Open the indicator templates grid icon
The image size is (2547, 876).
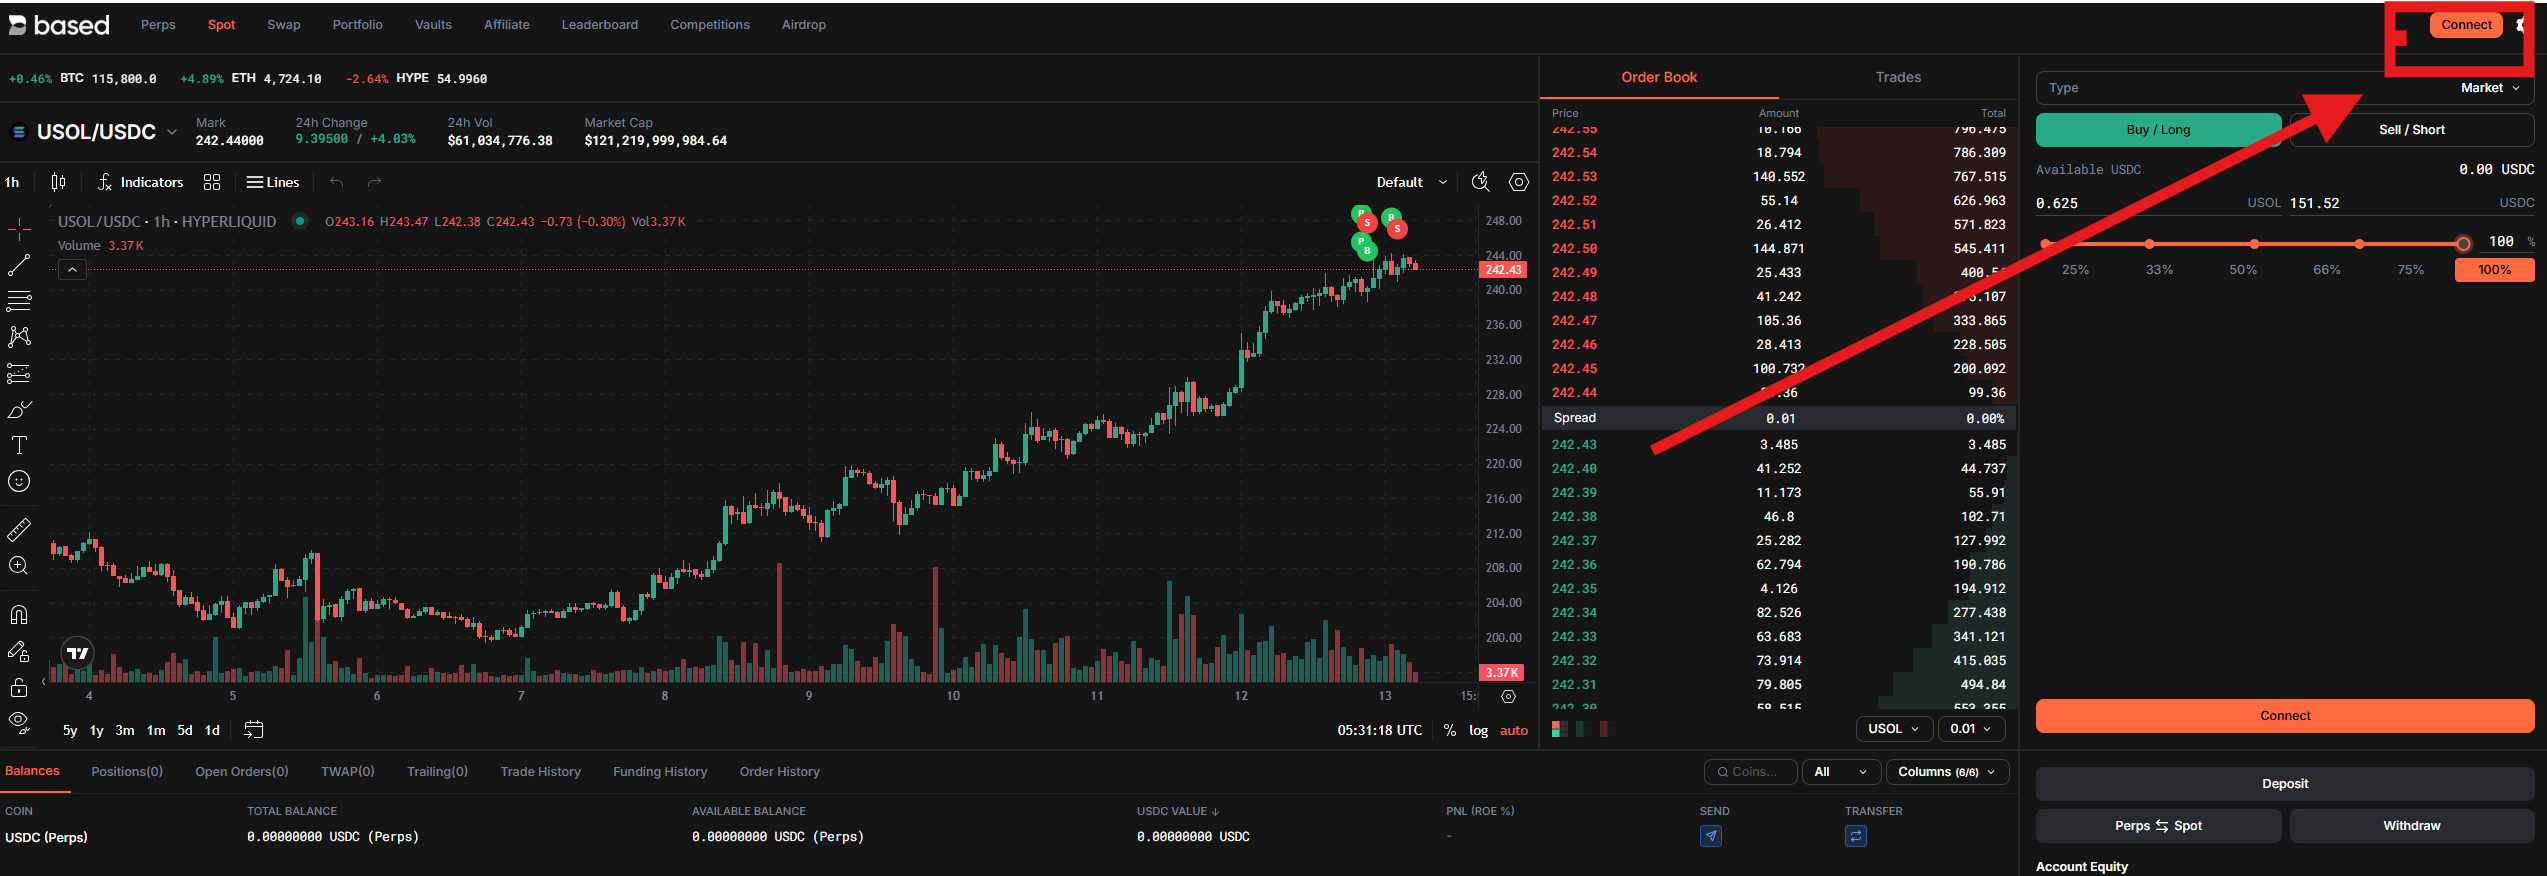pos(212,182)
